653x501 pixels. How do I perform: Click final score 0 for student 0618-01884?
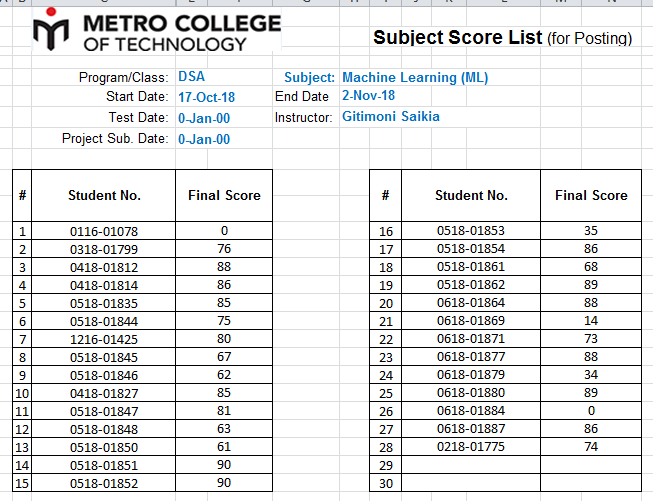coord(591,411)
